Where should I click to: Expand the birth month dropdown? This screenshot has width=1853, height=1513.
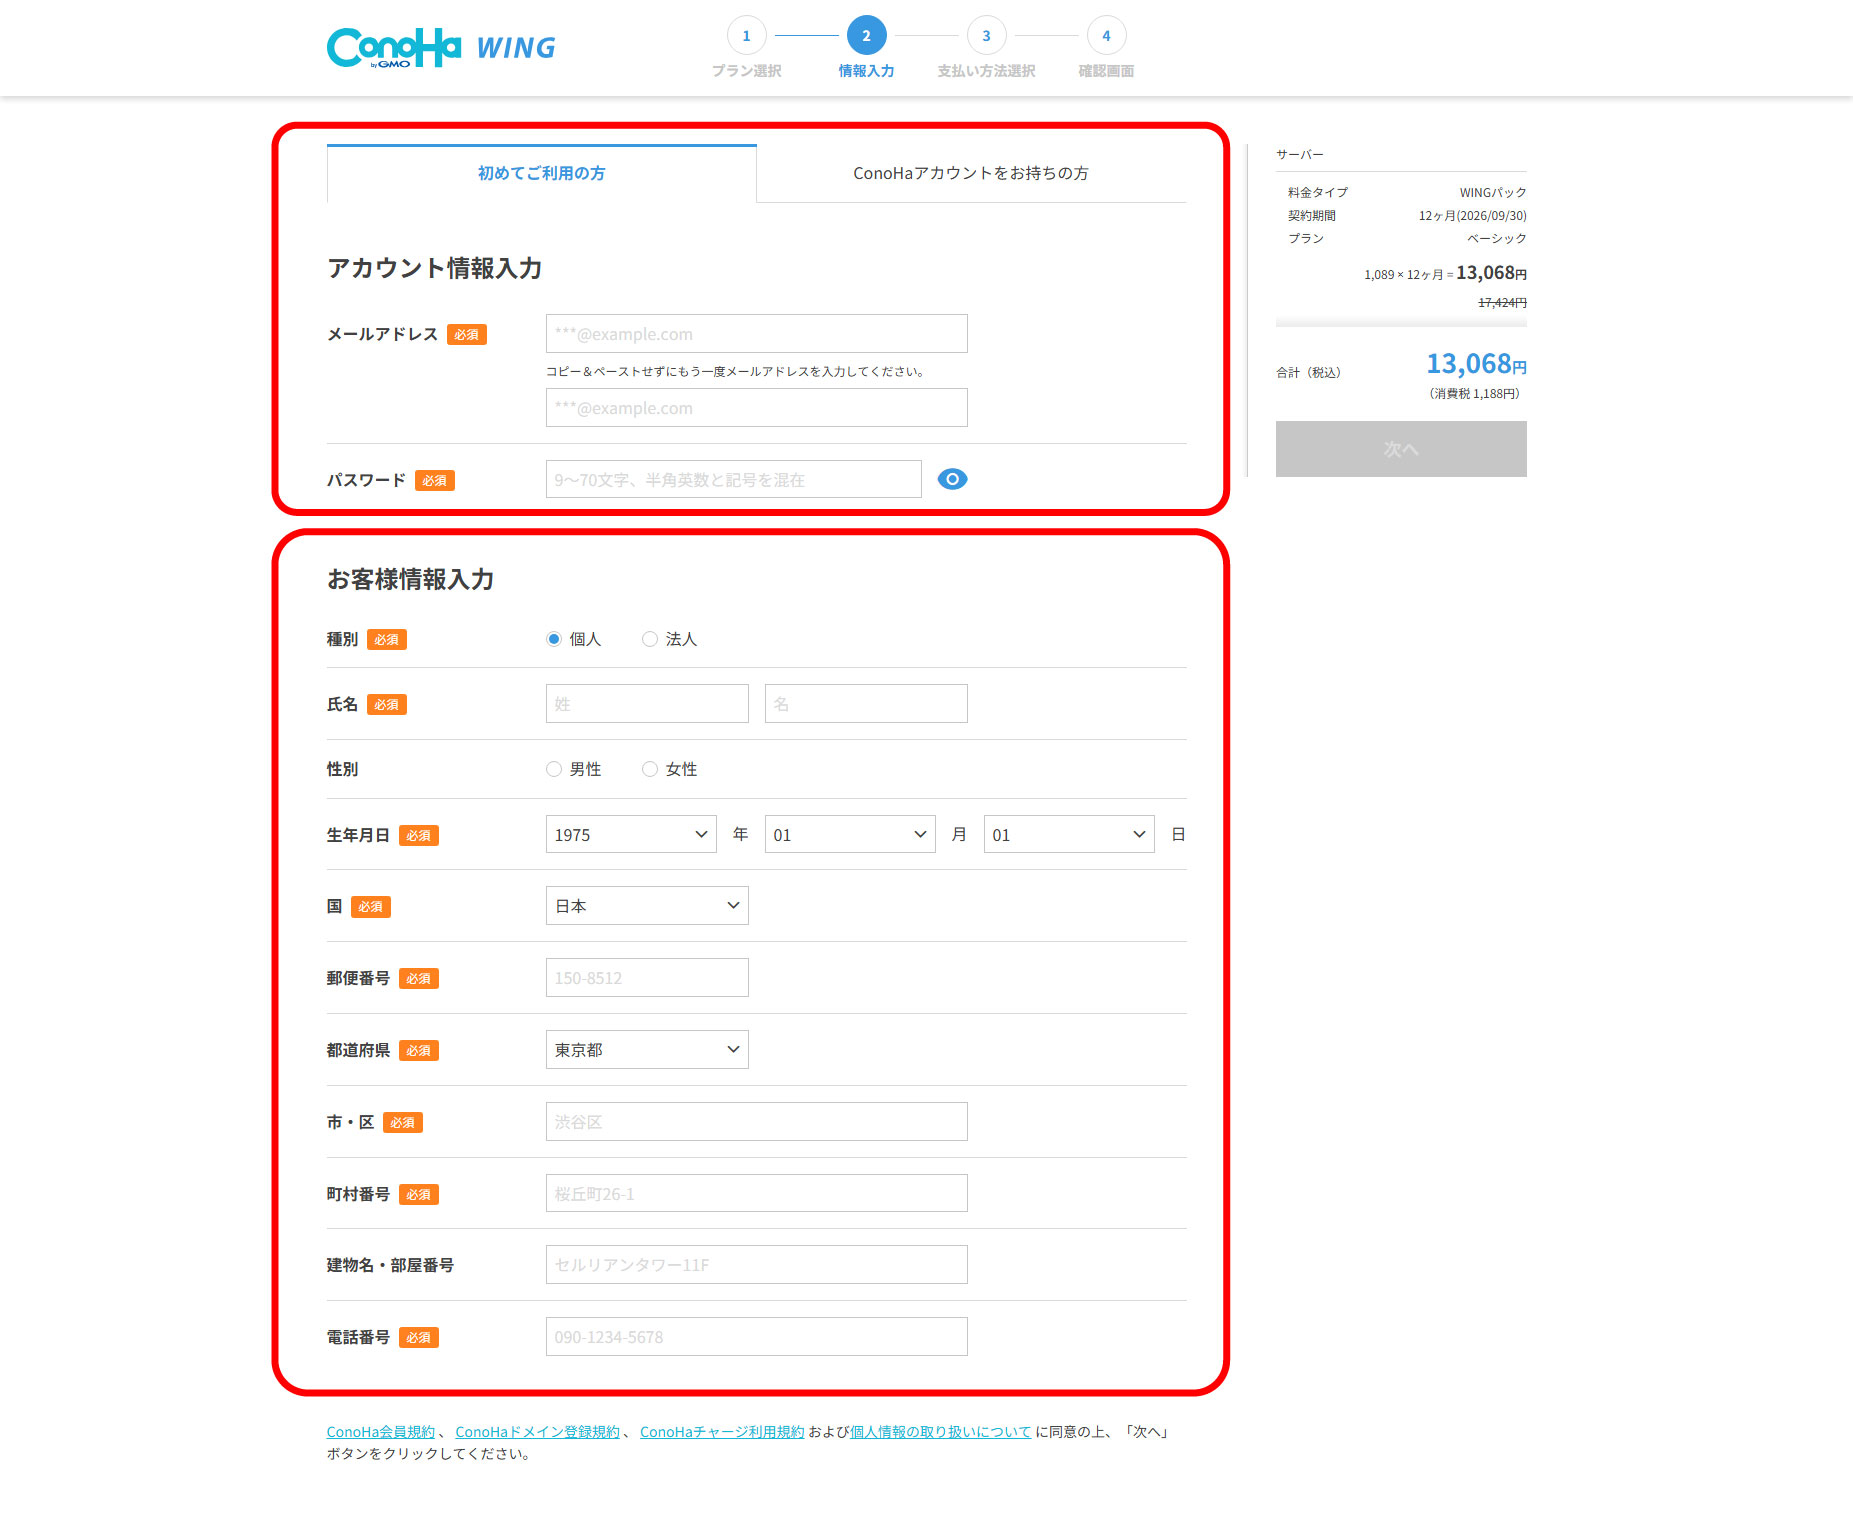850,834
